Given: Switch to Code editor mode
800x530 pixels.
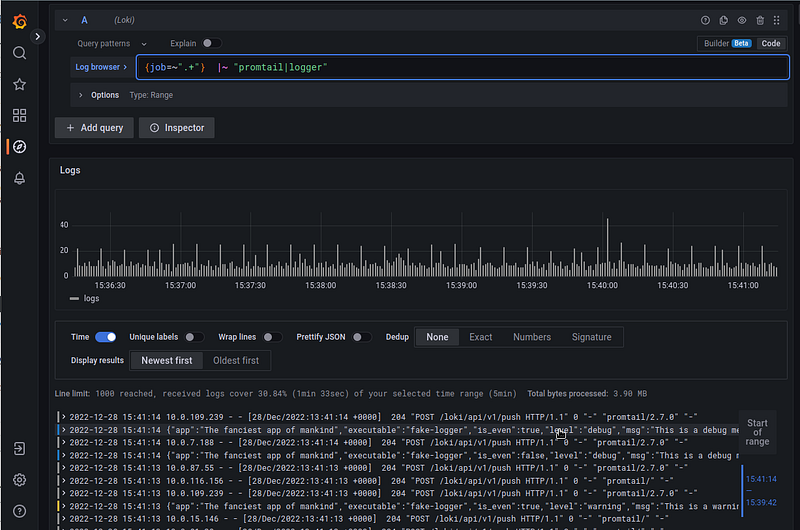Looking at the screenshot, I should (x=771, y=43).
